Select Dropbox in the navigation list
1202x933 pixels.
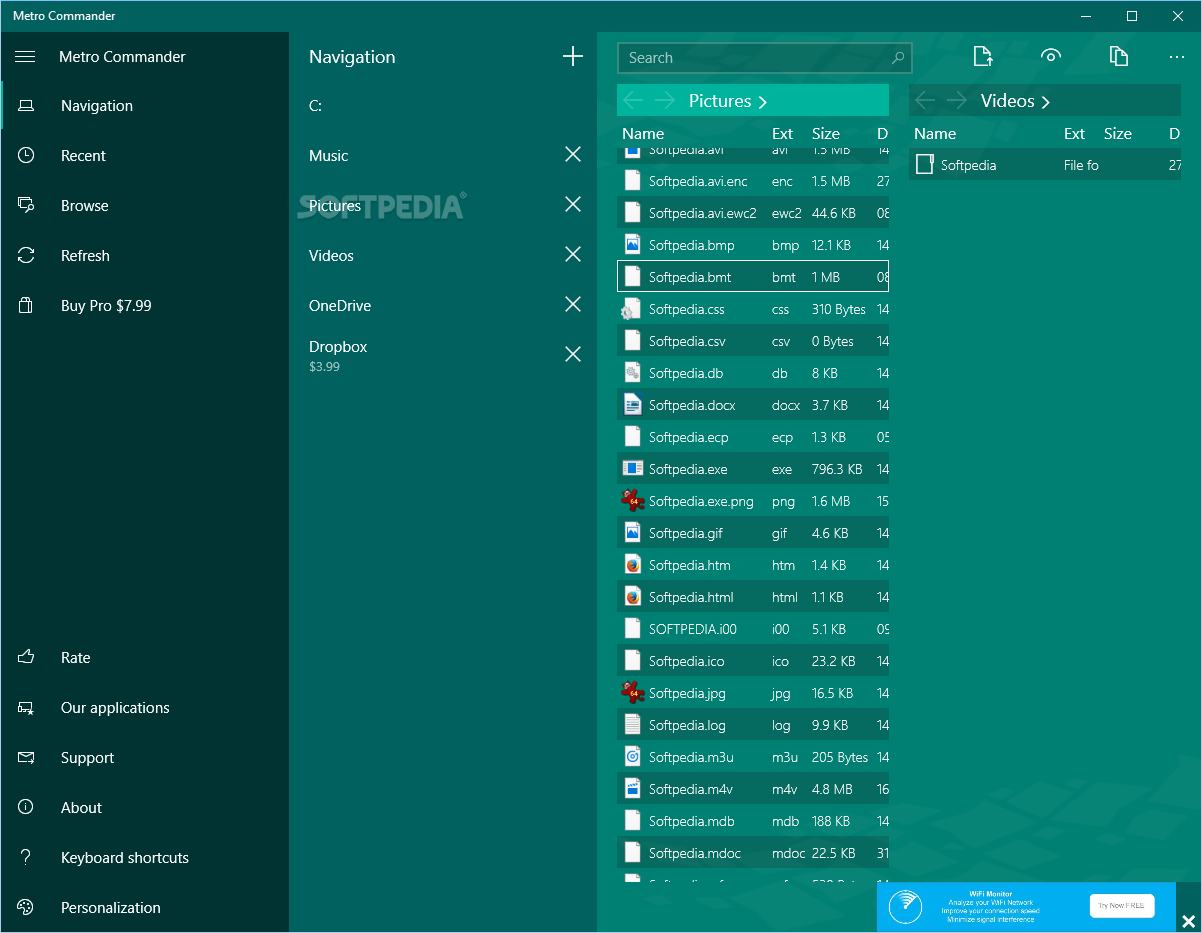pos(338,347)
